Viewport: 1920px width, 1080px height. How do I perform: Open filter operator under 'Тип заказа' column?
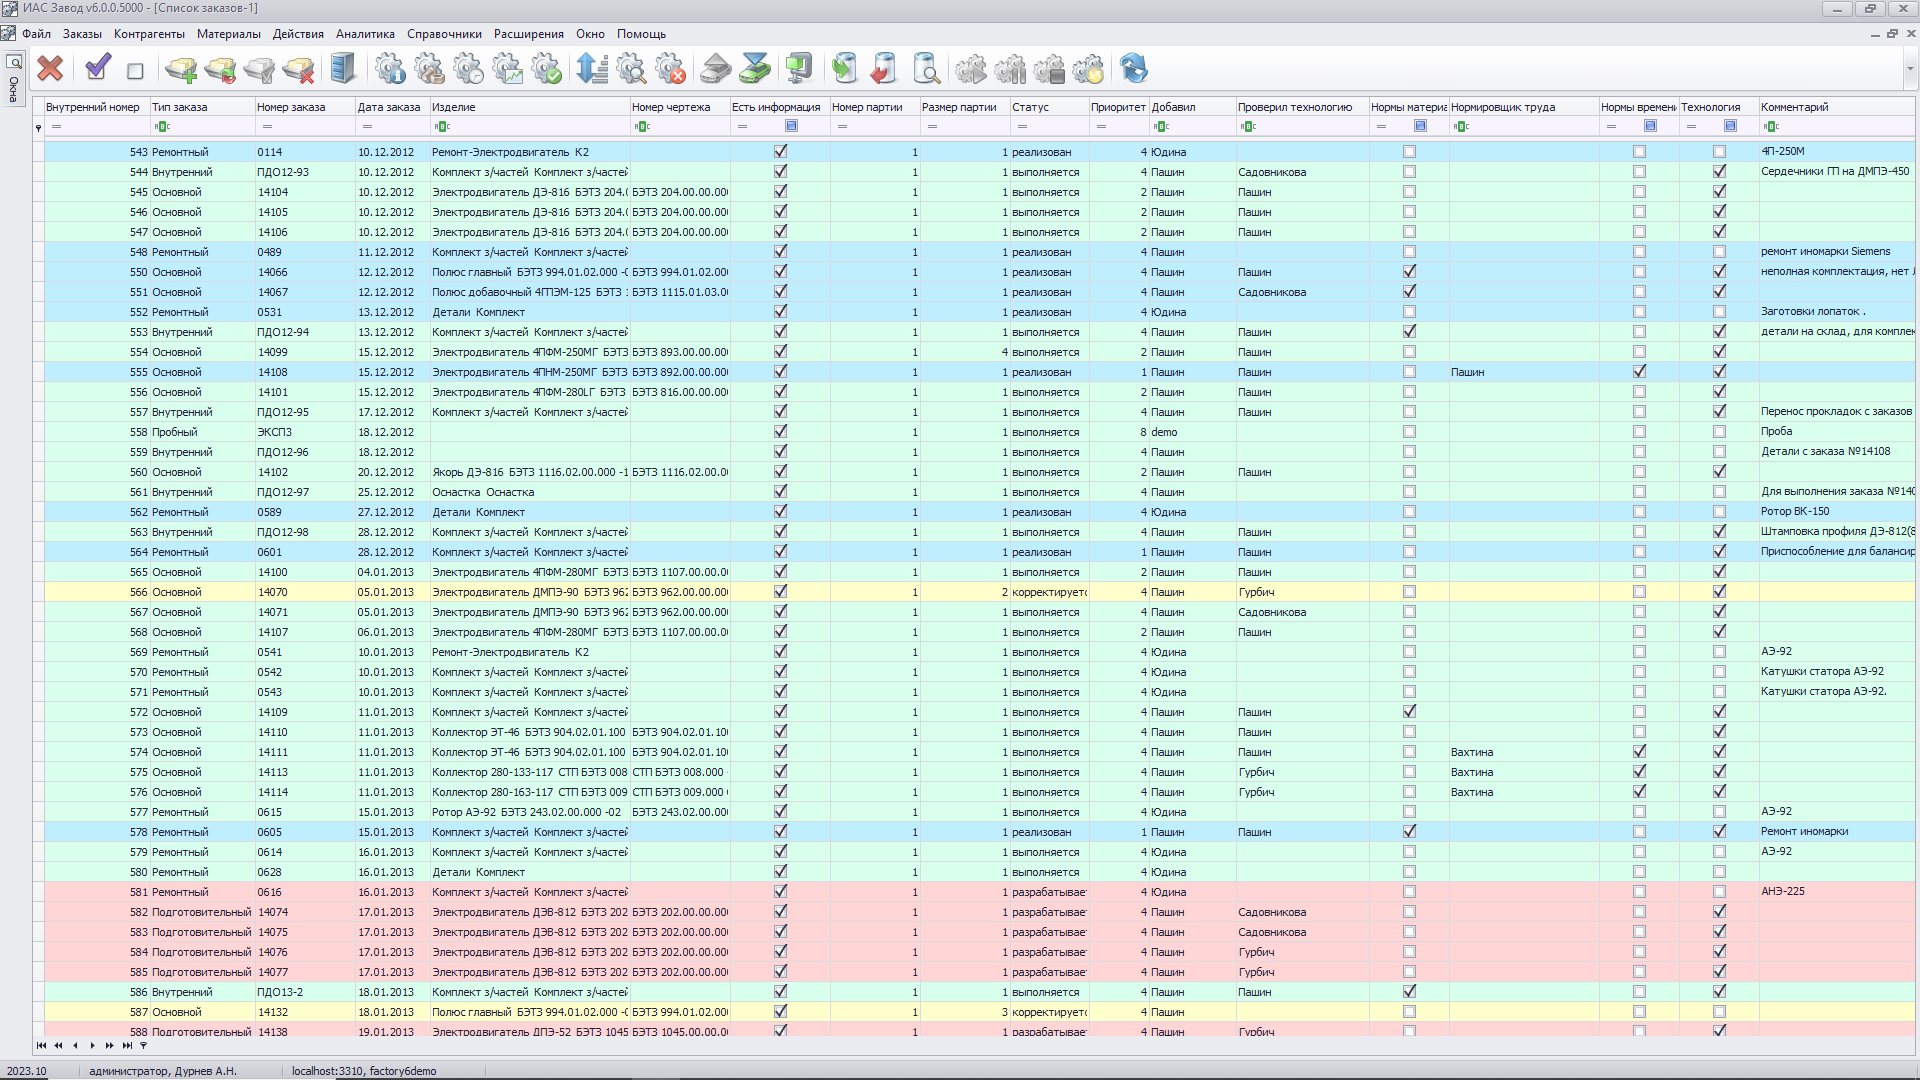tap(162, 127)
